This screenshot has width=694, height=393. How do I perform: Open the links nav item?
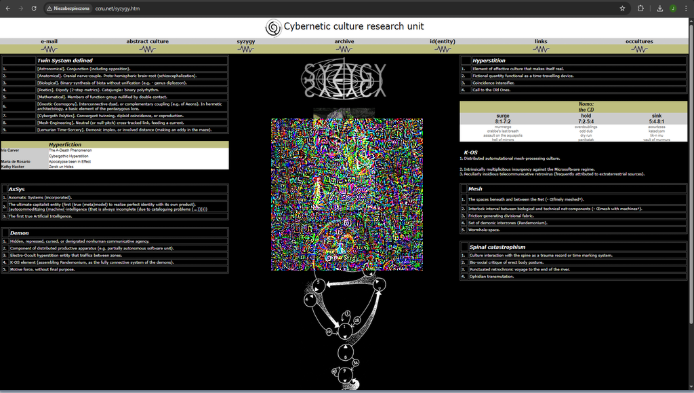point(540,41)
